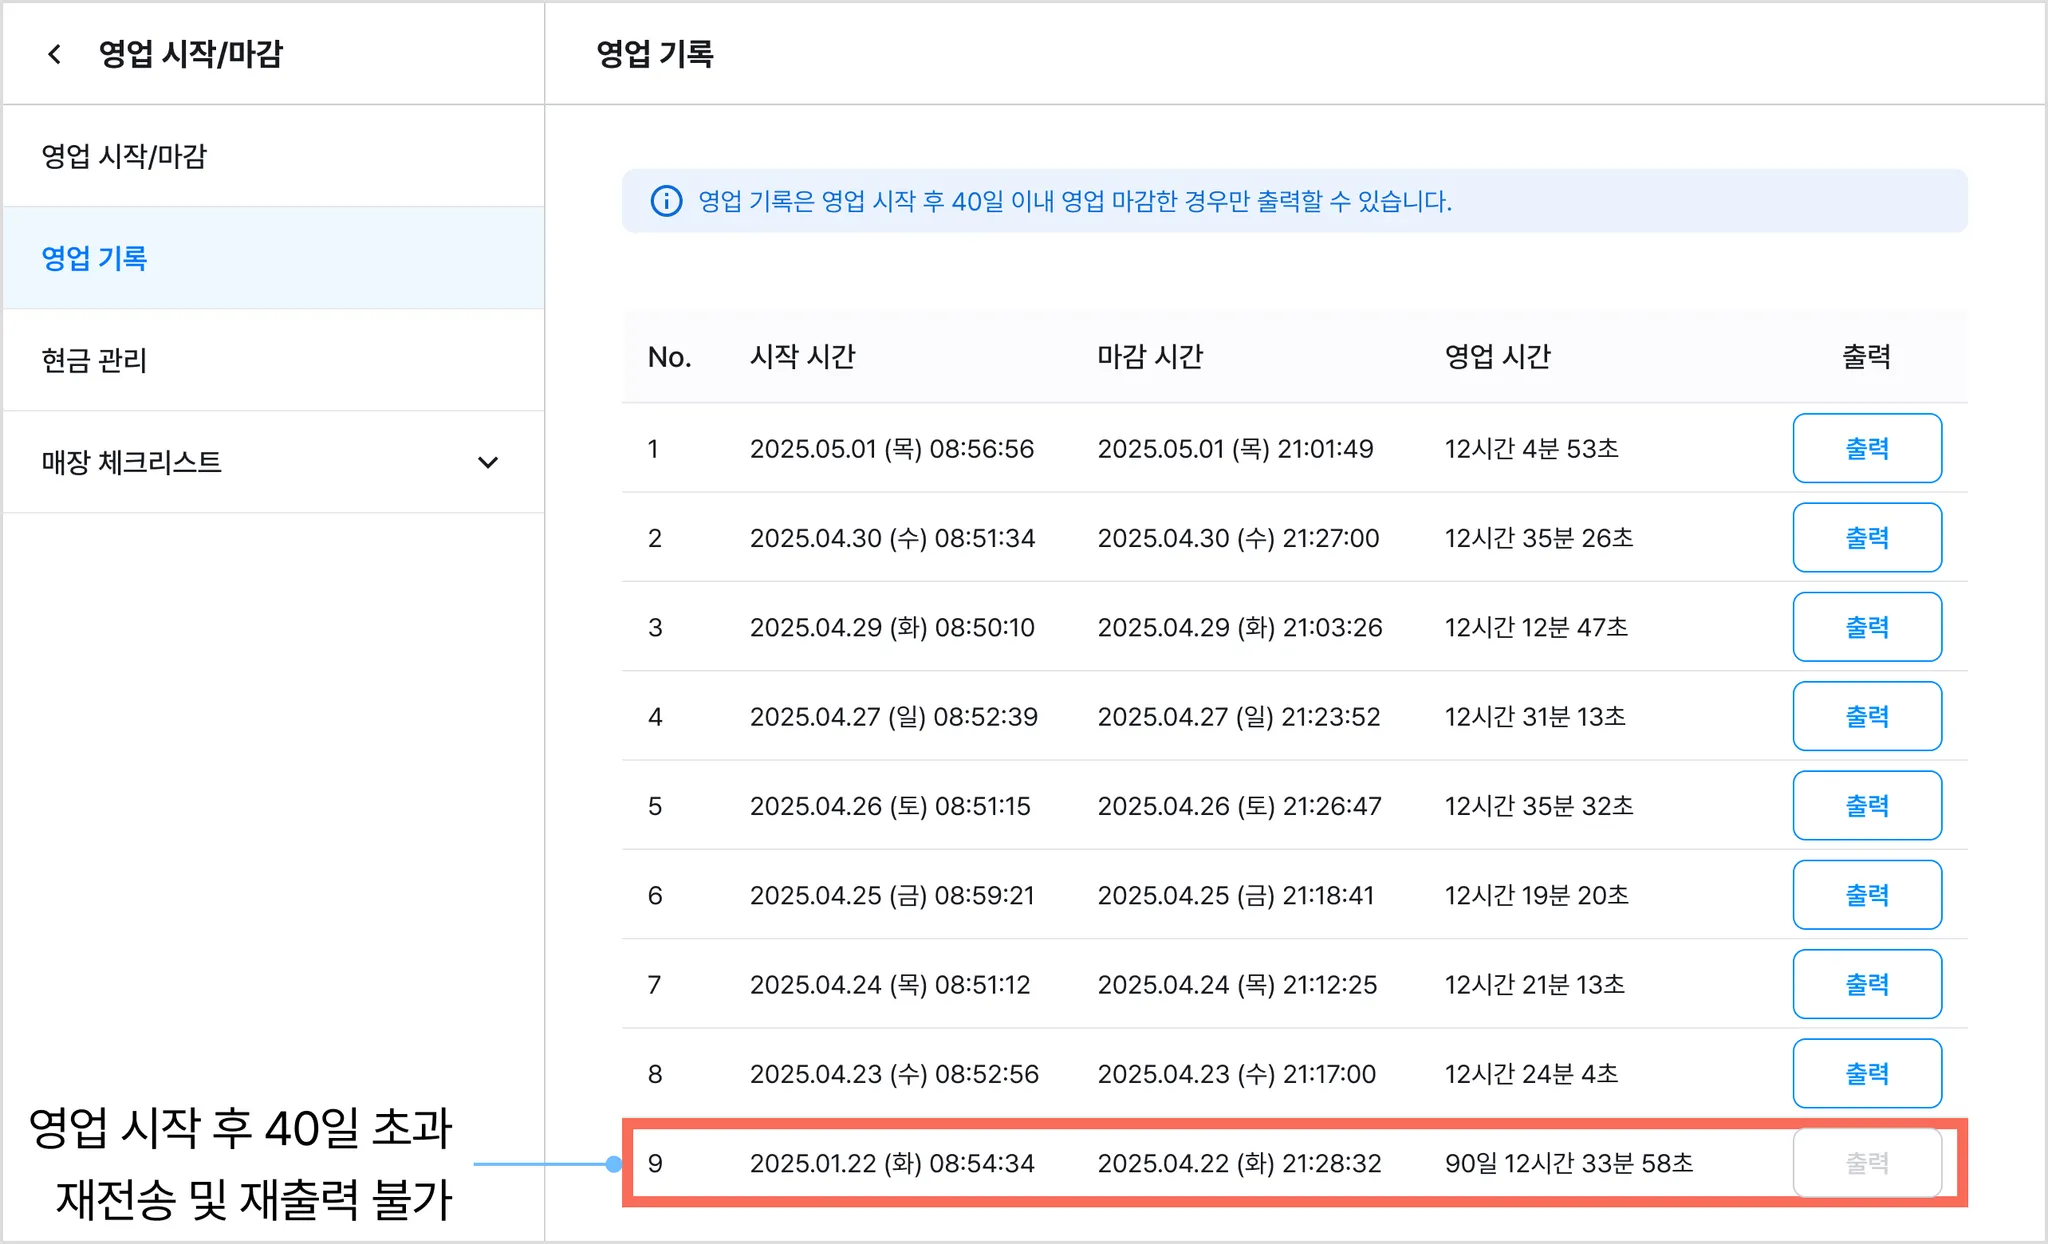Click the disabled 출력 button in row 9
The width and height of the screenshot is (2048, 1244).
pyautogui.click(x=1866, y=1163)
